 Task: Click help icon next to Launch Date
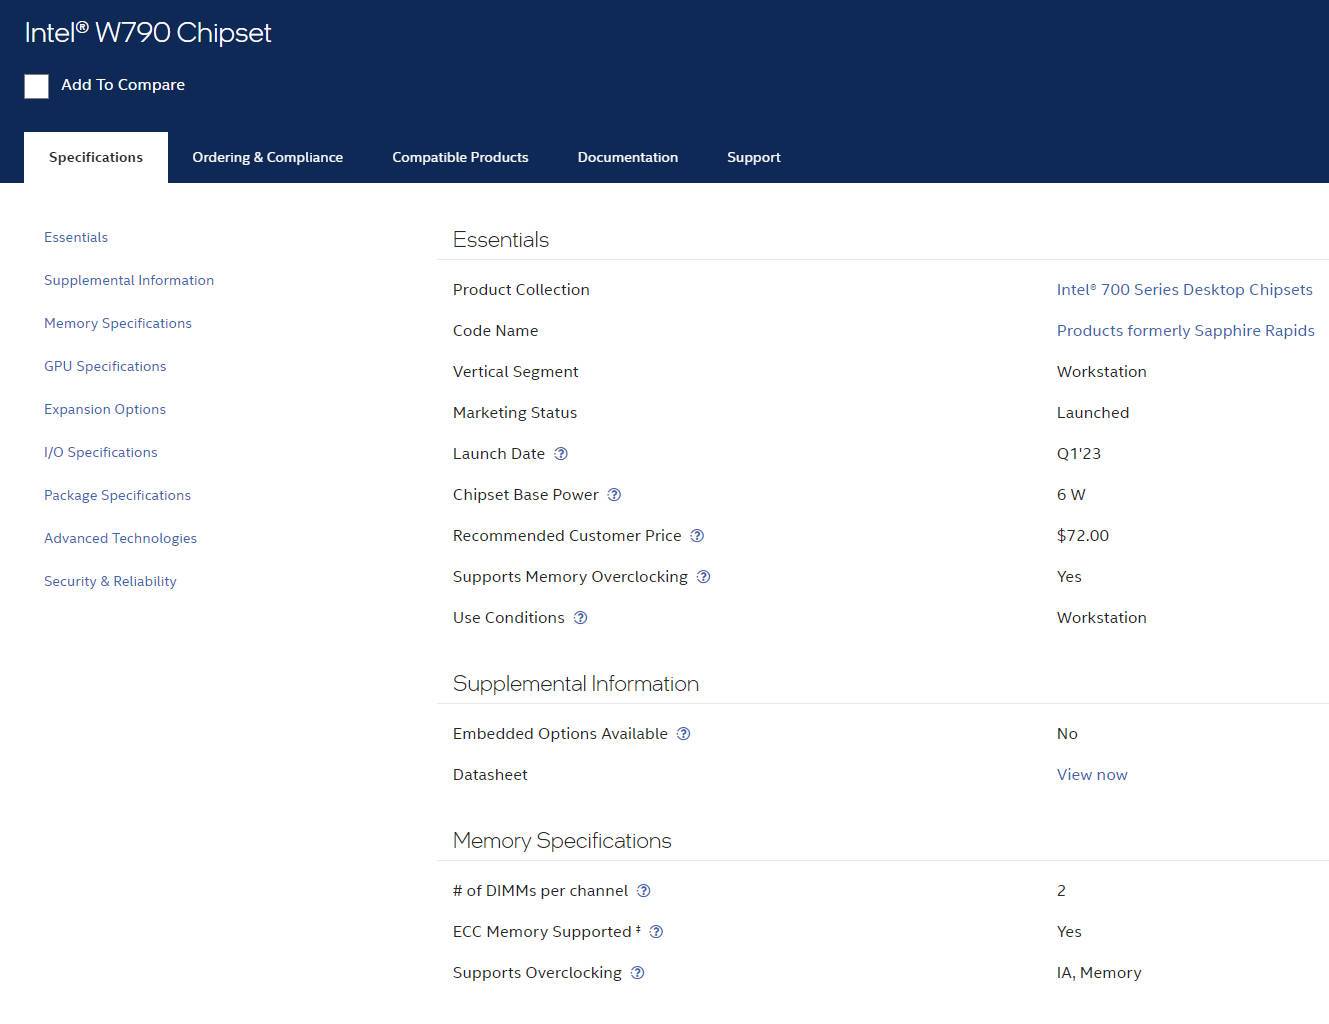coord(561,454)
